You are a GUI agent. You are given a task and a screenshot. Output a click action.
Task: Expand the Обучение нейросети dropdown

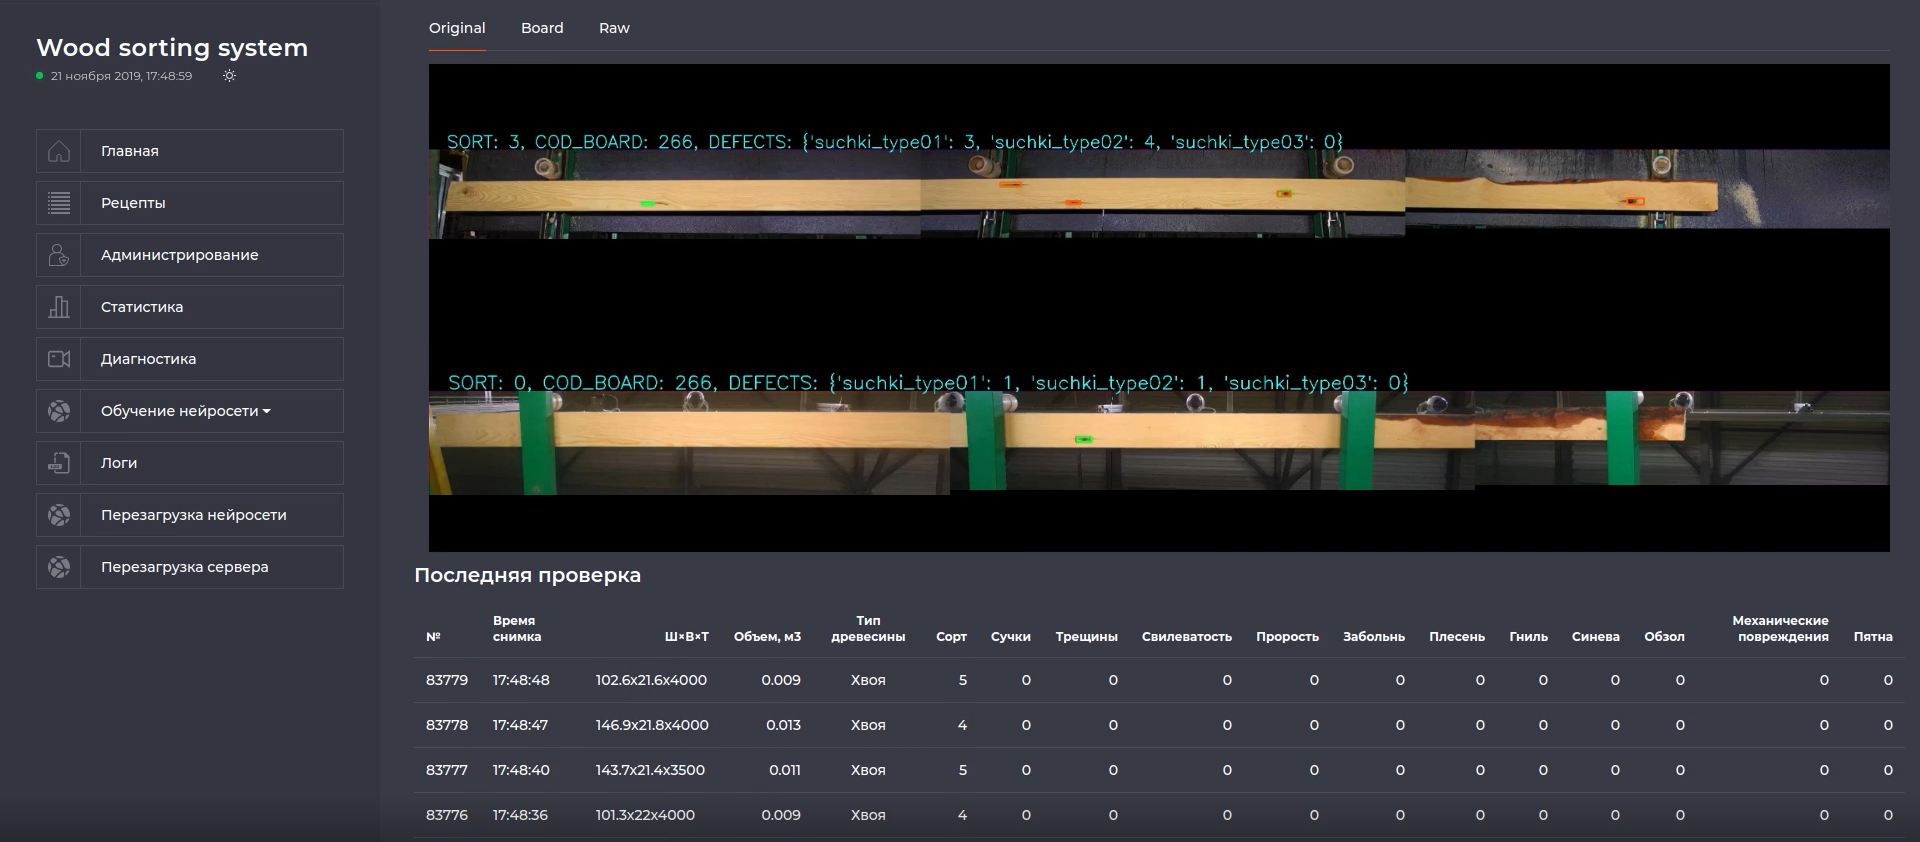click(x=186, y=411)
